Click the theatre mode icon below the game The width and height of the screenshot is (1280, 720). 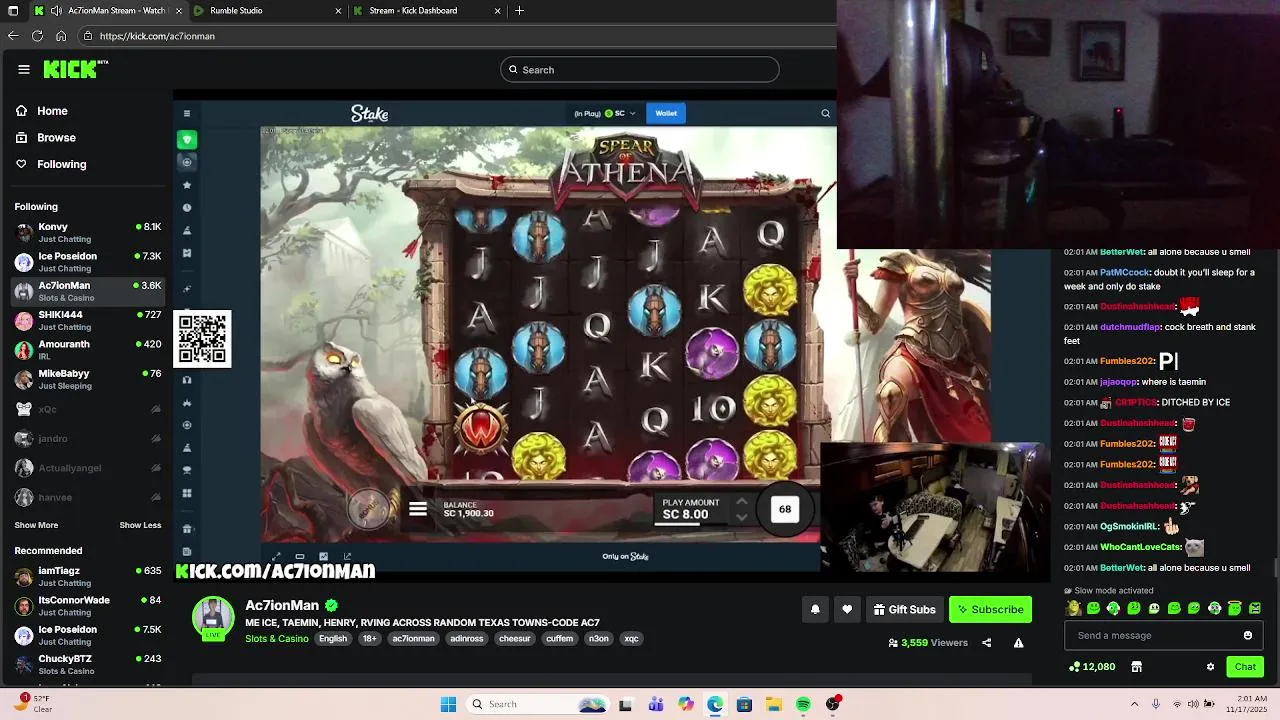pos(300,557)
